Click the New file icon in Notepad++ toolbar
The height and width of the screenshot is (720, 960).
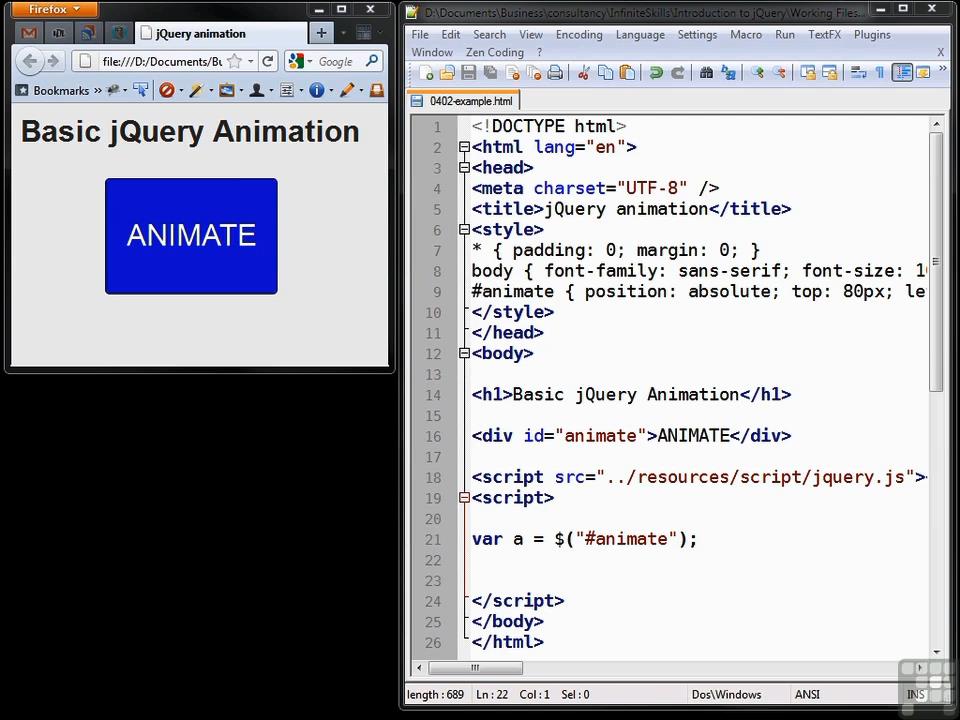(426, 73)
